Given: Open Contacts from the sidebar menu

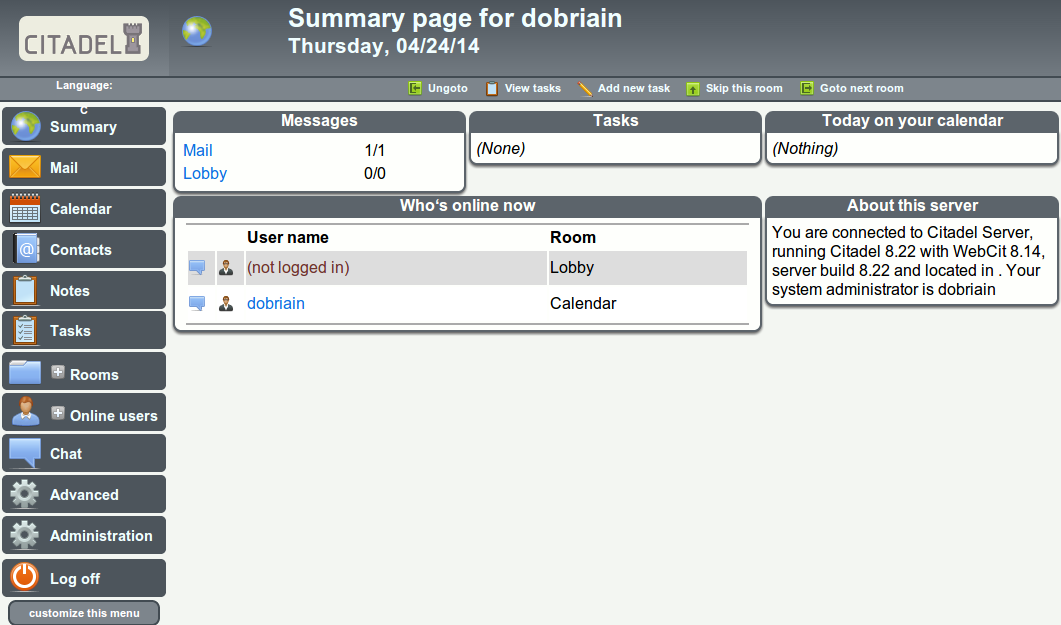Looking at the screenshot, I should point(84,249).
